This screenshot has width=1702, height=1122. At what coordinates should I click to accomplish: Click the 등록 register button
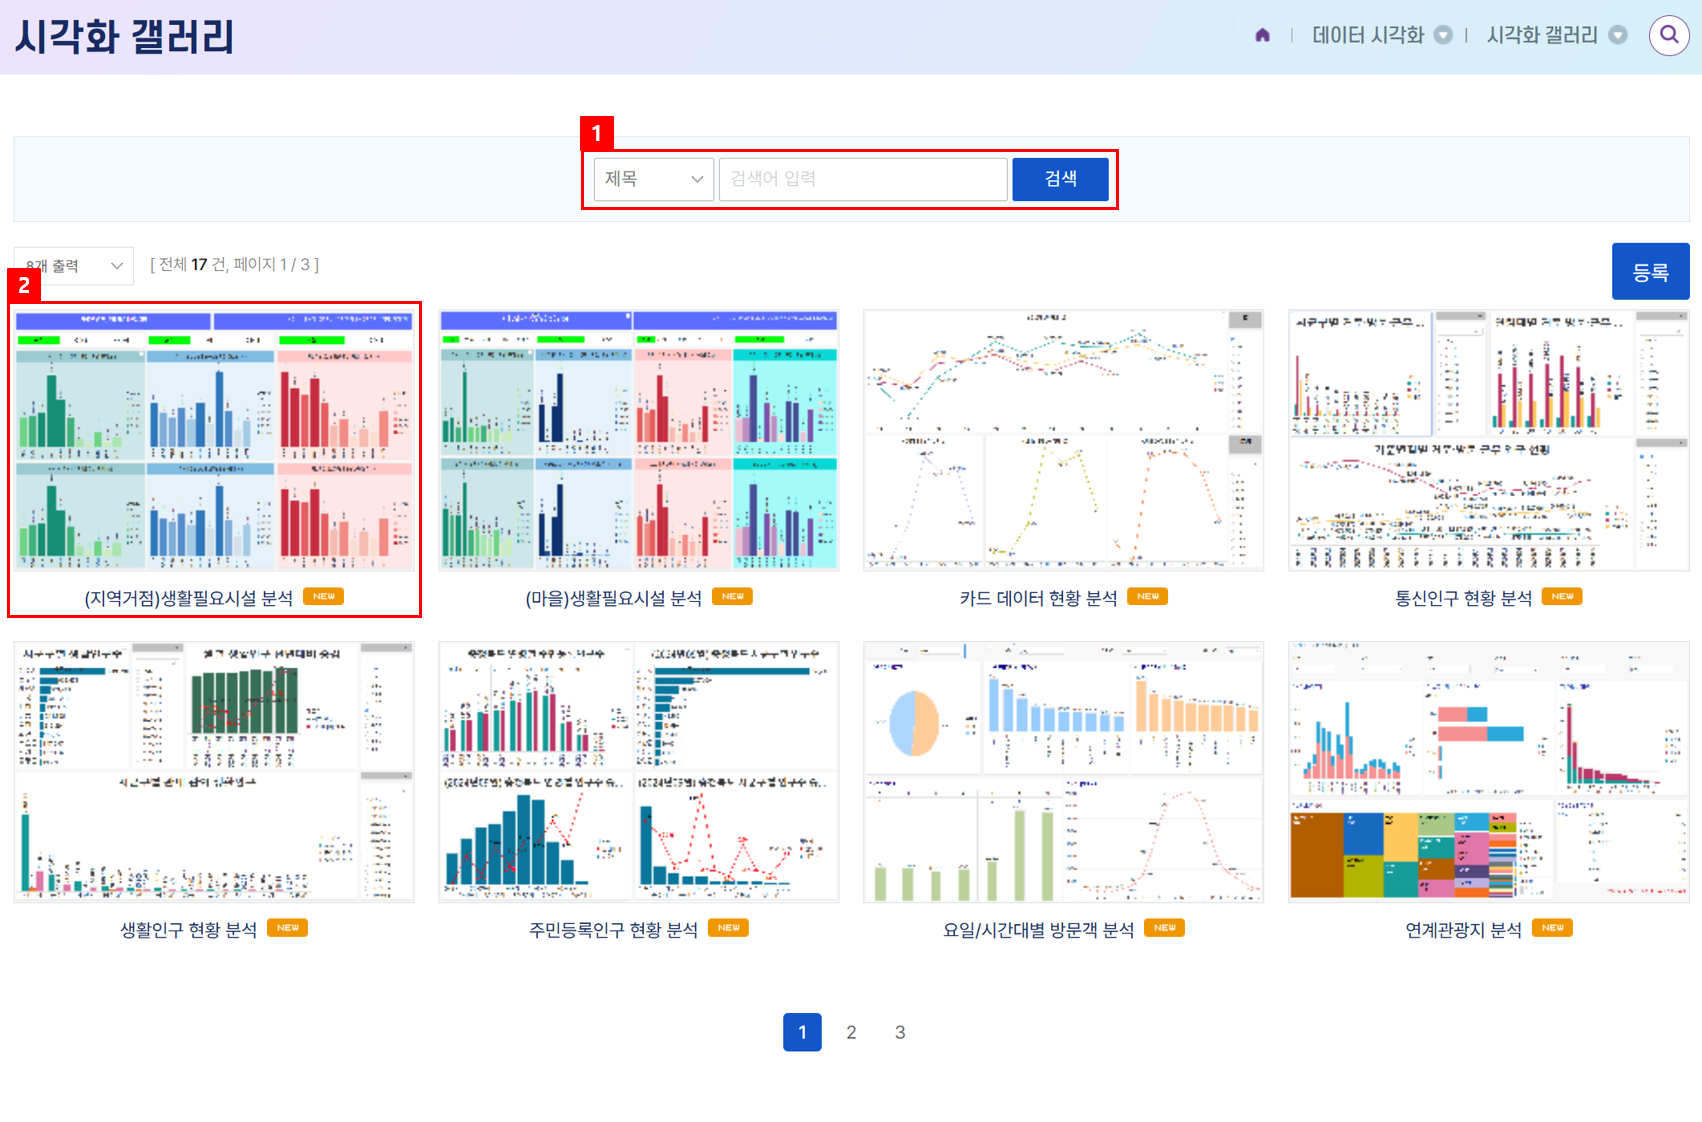click(1650, 271)
